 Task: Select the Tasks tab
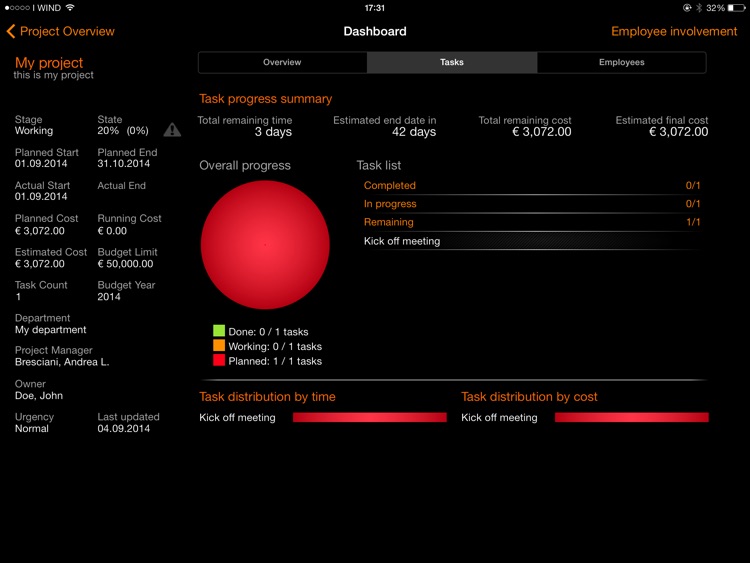[452, 62]
